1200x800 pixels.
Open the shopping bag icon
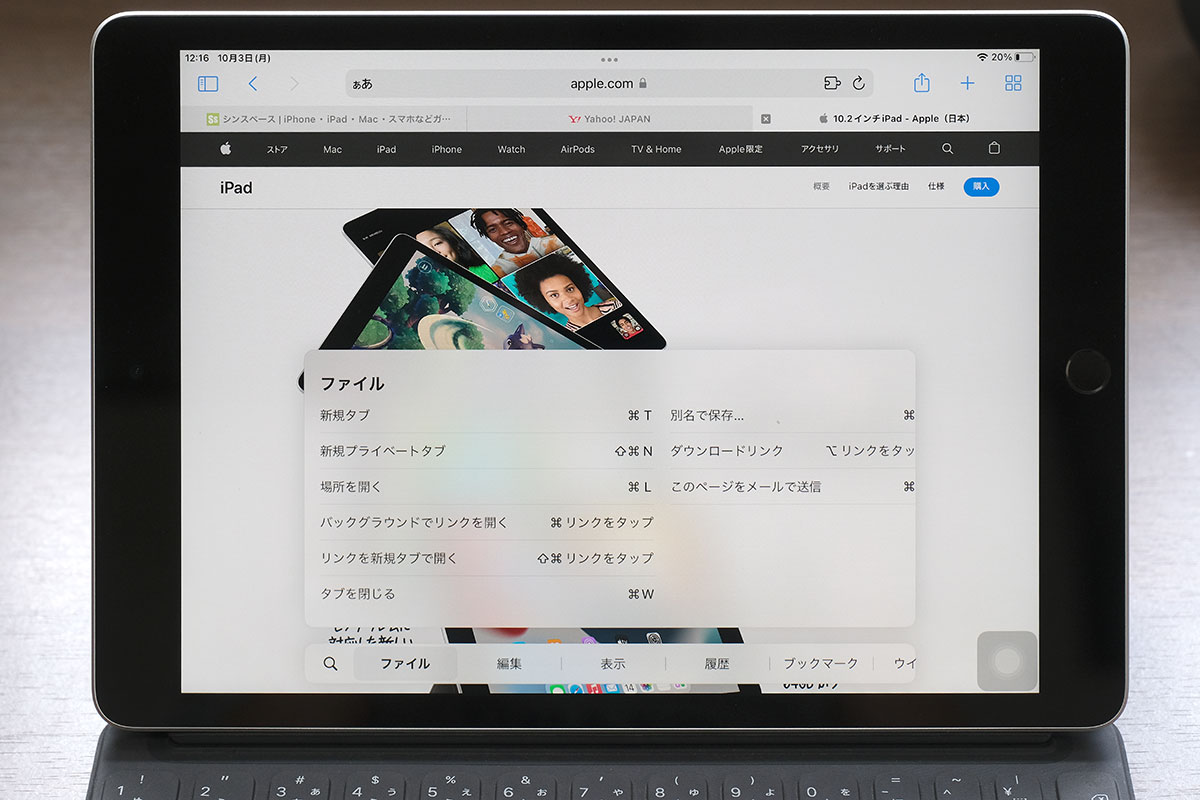click(994, 148)
